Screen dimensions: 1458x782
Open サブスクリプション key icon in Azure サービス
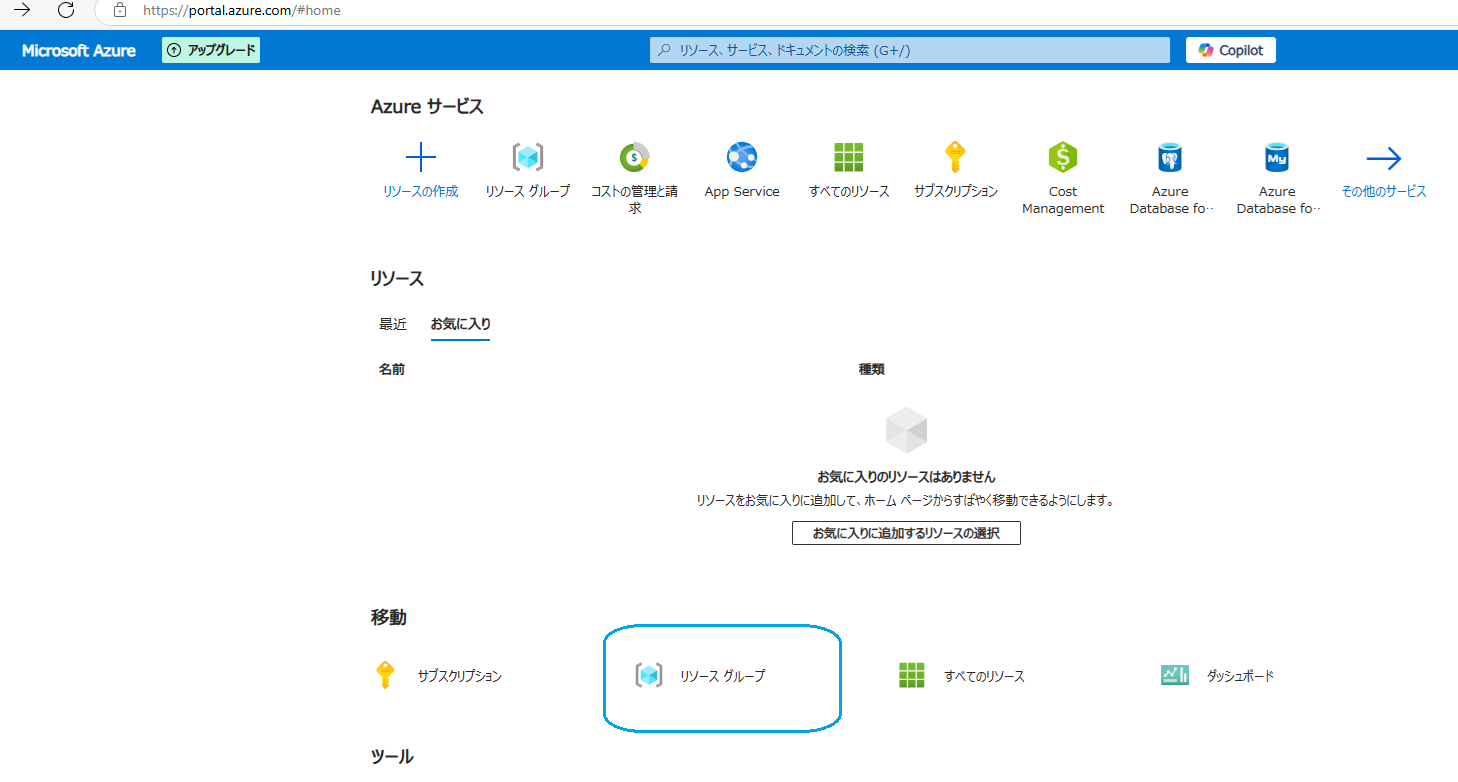pyautogui.click(x=955, y=158)
